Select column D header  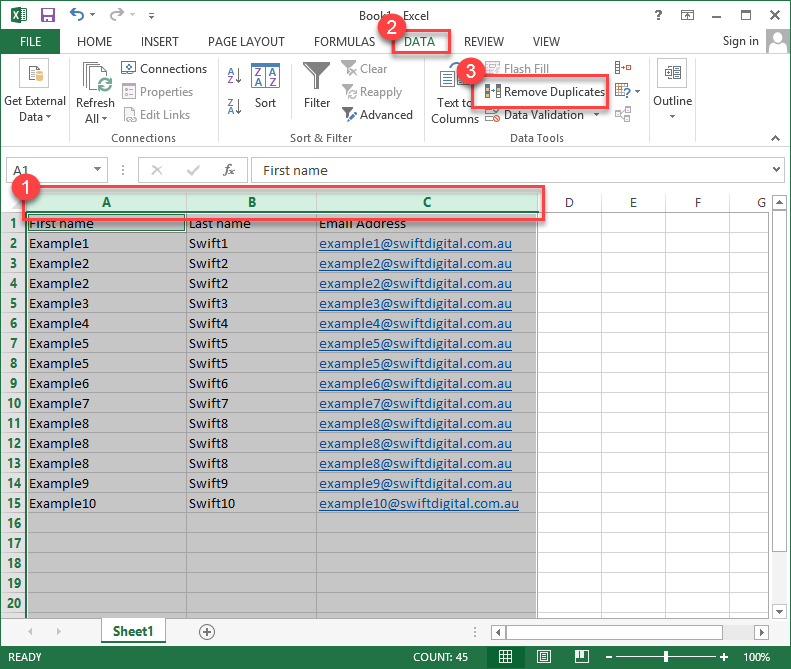pyautogui.click(x=569, y=203)
